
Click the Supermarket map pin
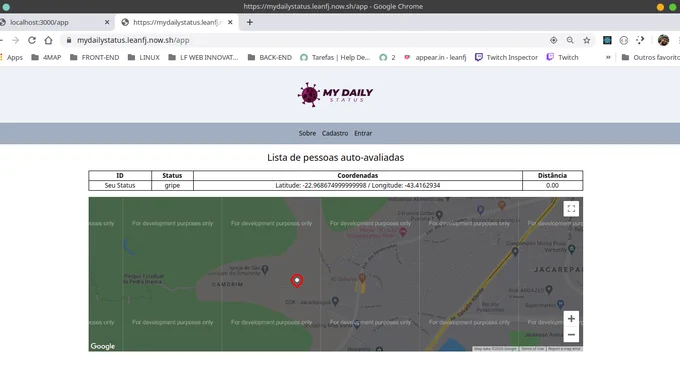click(560, 304)
